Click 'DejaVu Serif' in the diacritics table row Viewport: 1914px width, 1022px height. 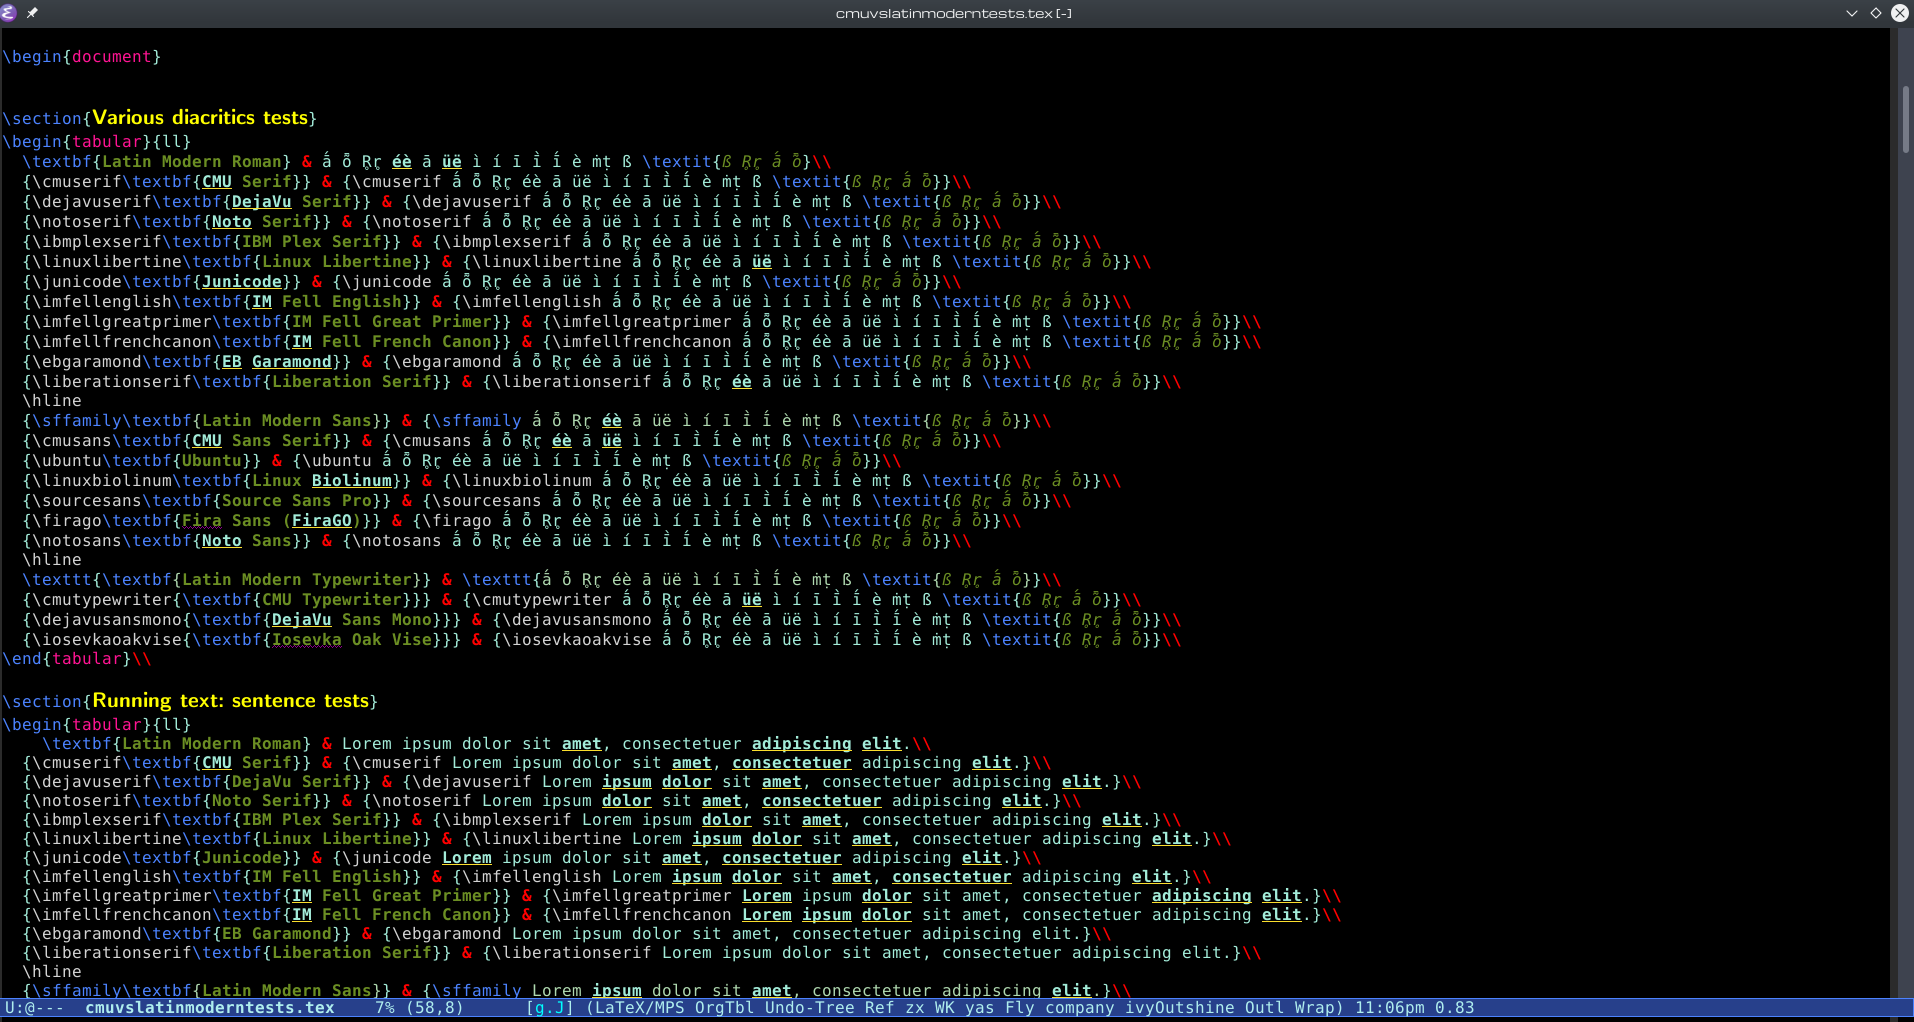292,202
